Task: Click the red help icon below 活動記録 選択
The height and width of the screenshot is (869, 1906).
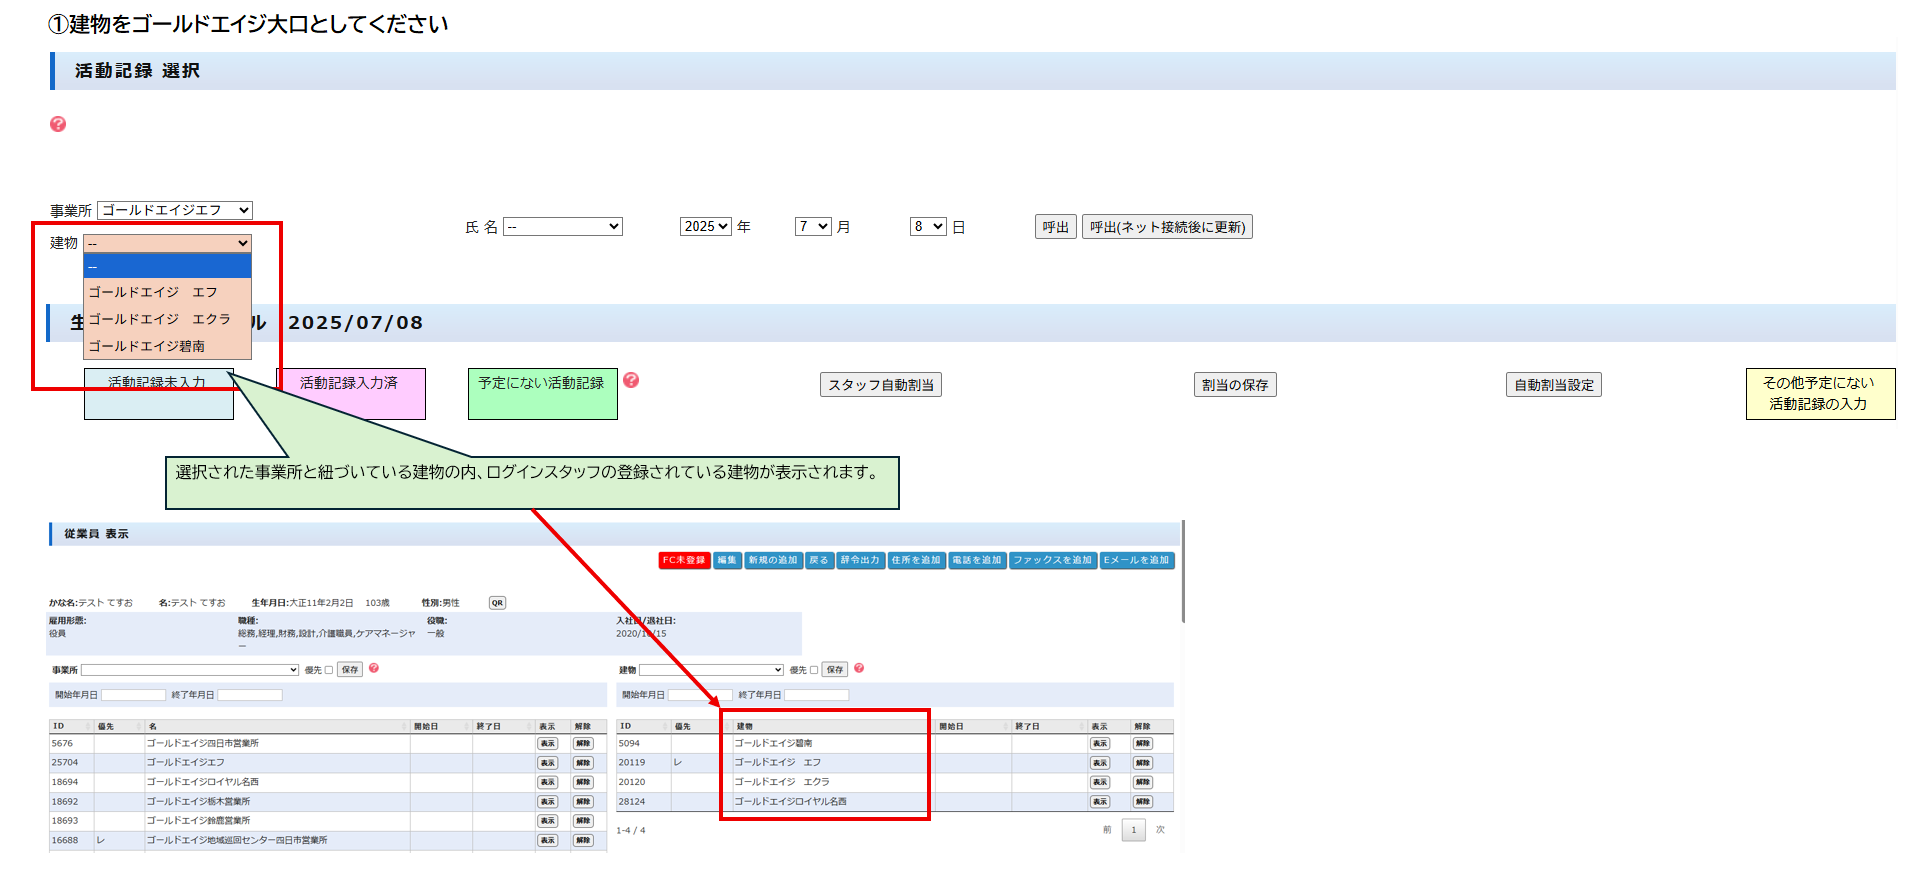Action: click(x=58, y=124)
